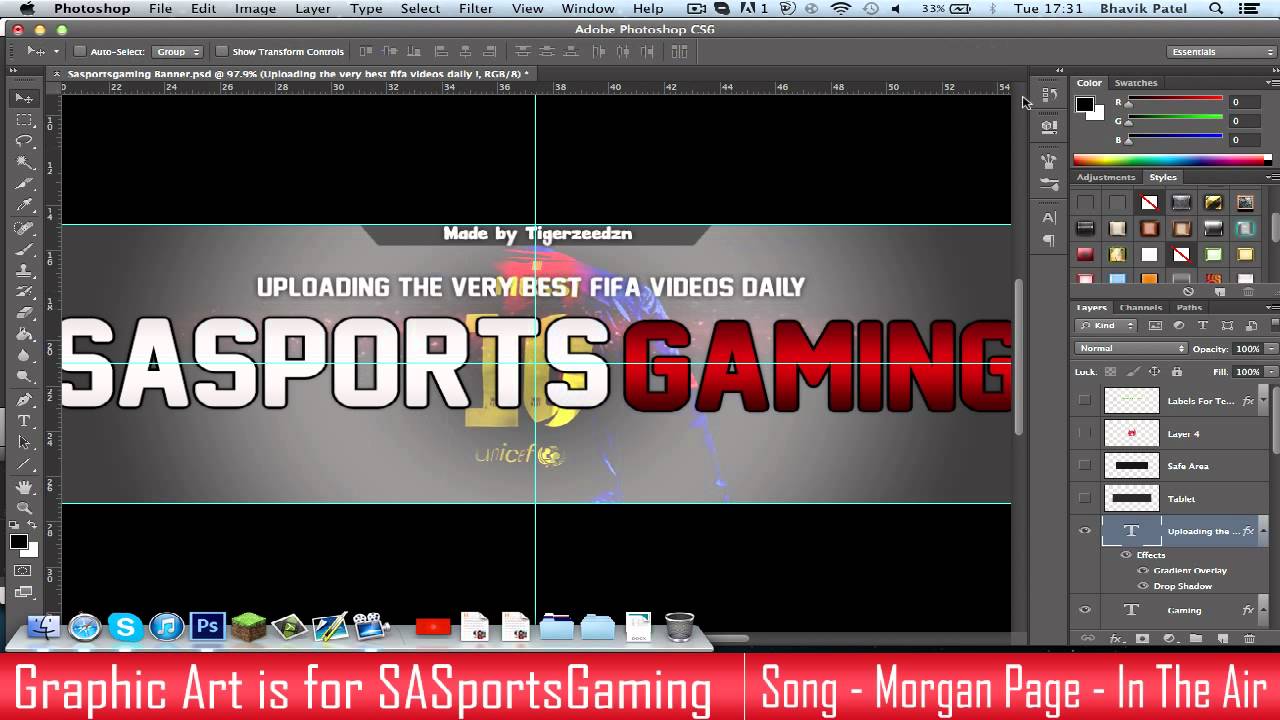Toggle Quick Mask mode icon
1280x720 pixels.
click(x=24, y=570)
